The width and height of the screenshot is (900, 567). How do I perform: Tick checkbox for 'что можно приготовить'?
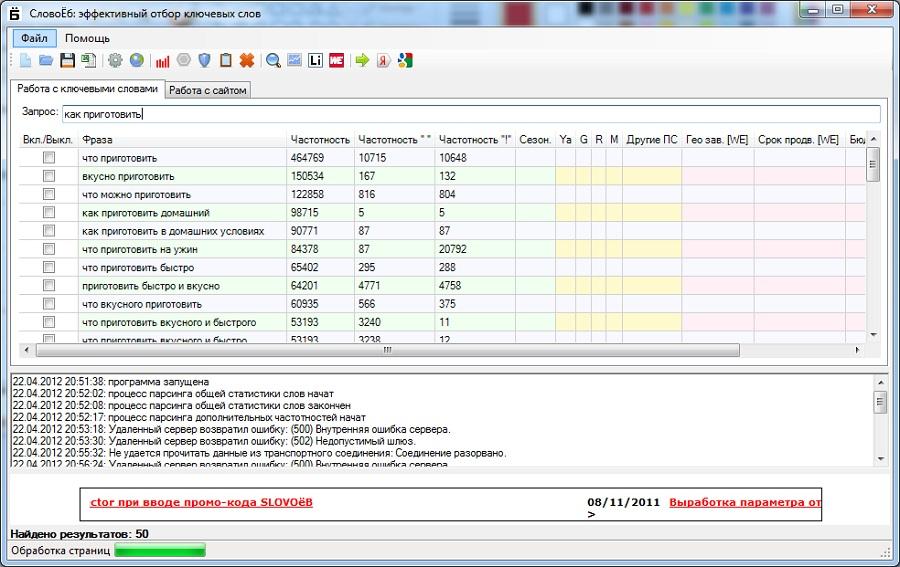[x=49, y=194]
